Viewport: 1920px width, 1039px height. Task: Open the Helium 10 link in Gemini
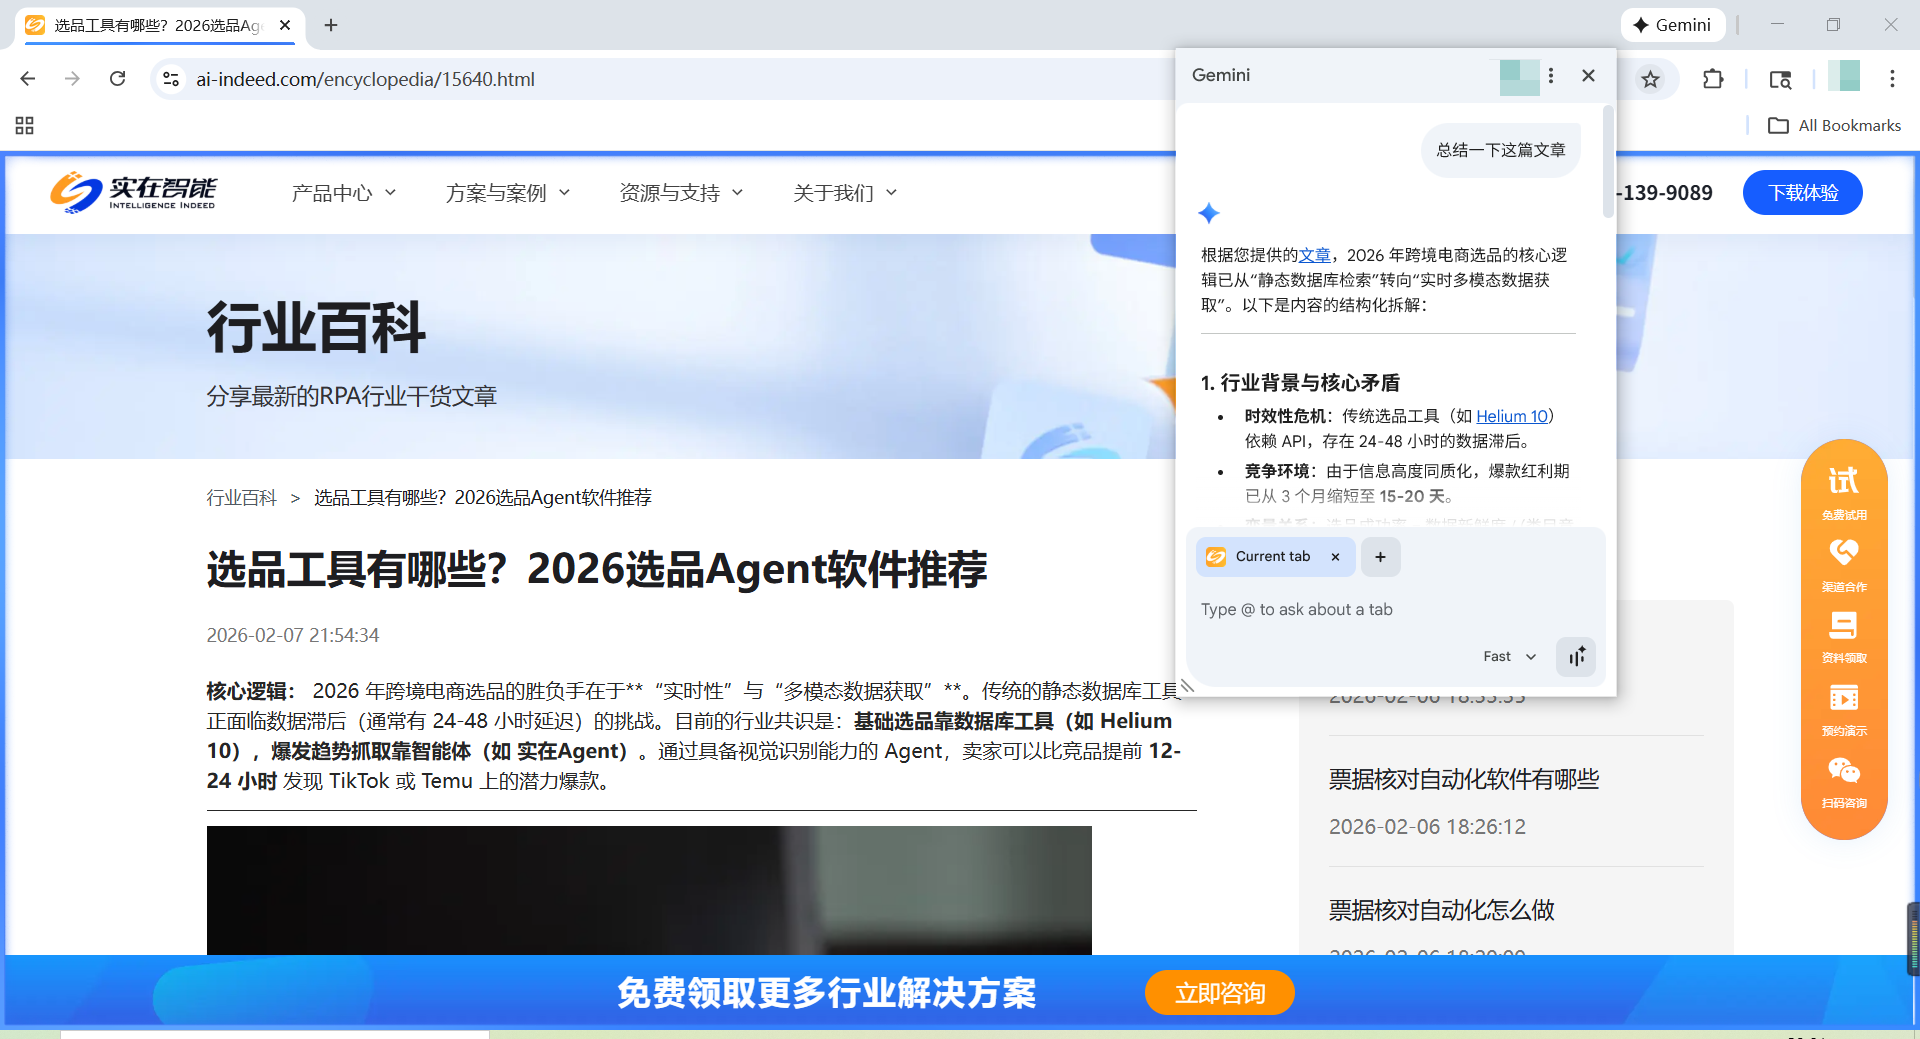click(1511, 416)
